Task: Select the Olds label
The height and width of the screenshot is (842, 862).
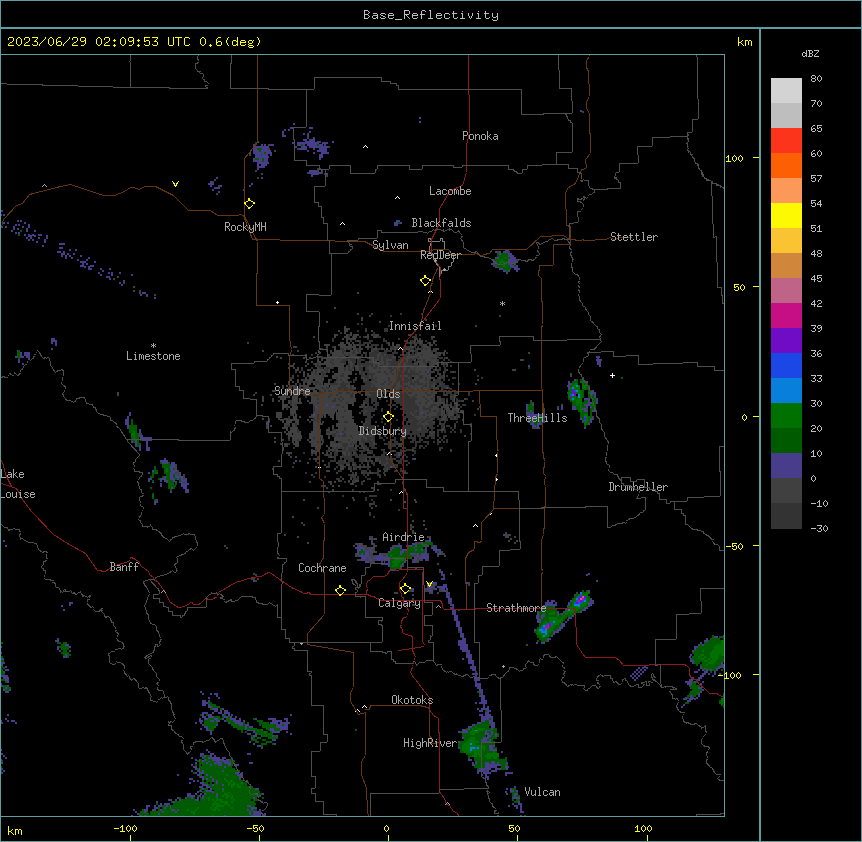Action: [x=388, y=394]
